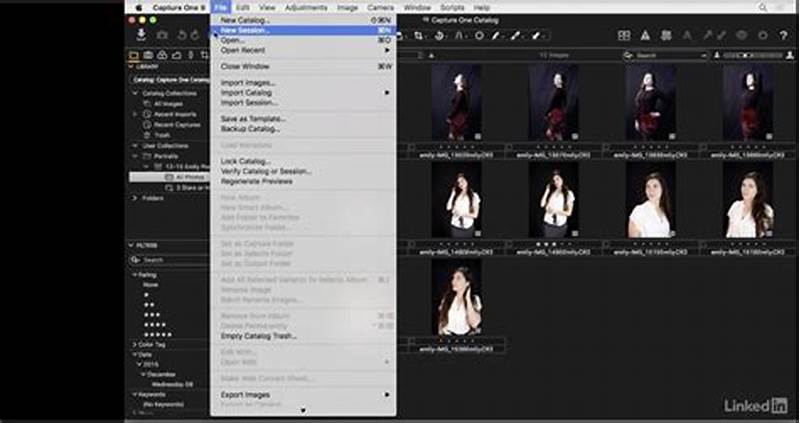Open the Camera menu
The width and height of the screenshot is (800, 423).
(x=381, y=8)
